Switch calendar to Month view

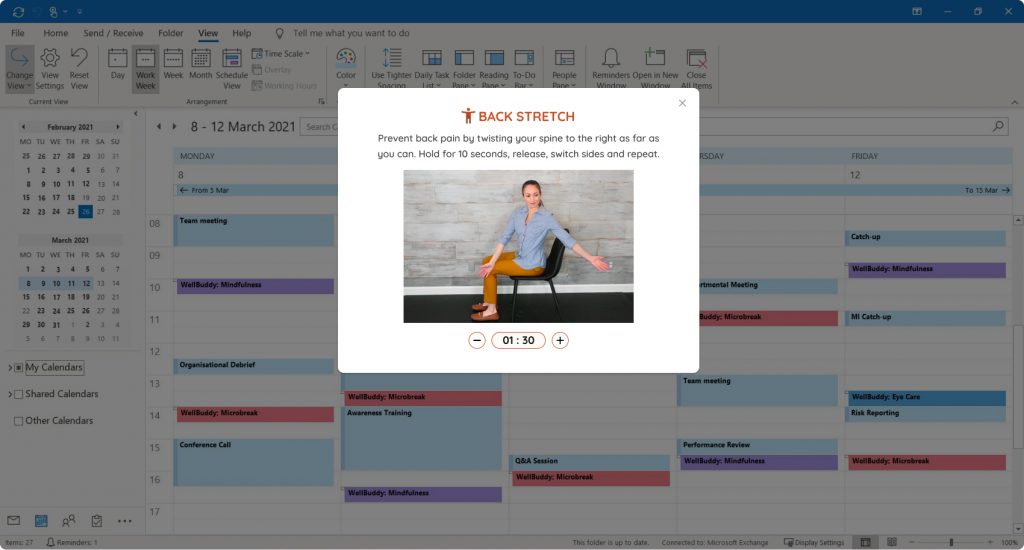click(x=200, y=65)
